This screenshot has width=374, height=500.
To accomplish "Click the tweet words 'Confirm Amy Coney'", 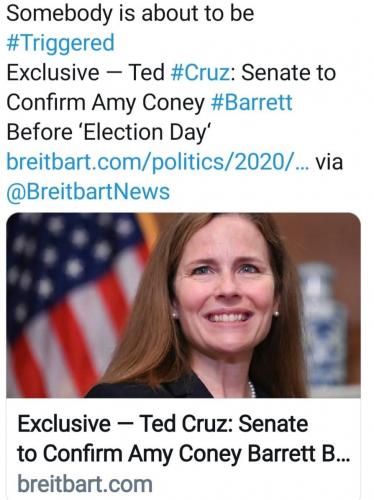I will click(x=105, y=102).
